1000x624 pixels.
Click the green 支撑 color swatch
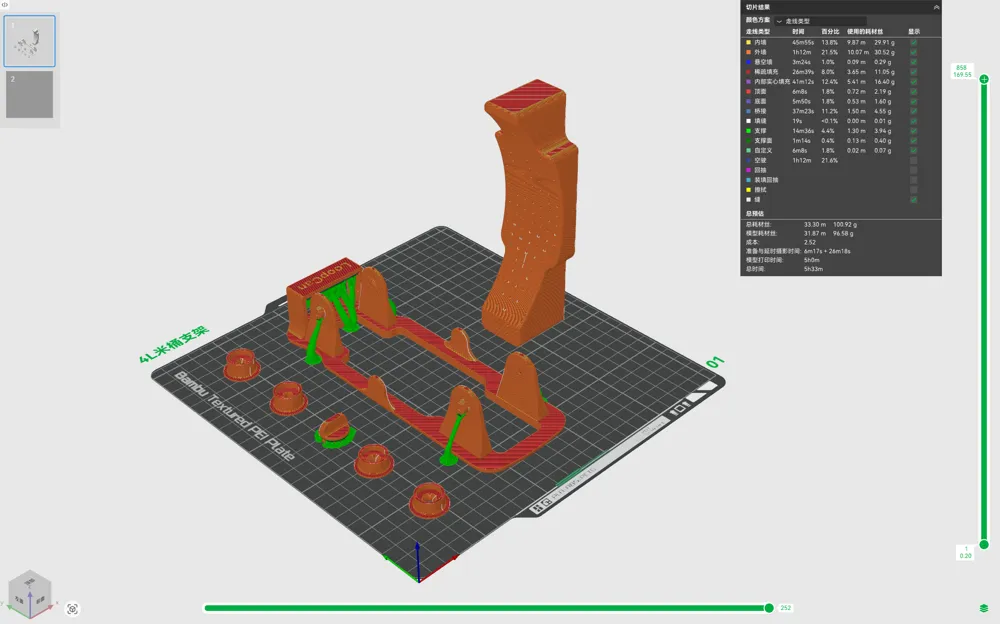pyautogui.click(x=749, y=131)
